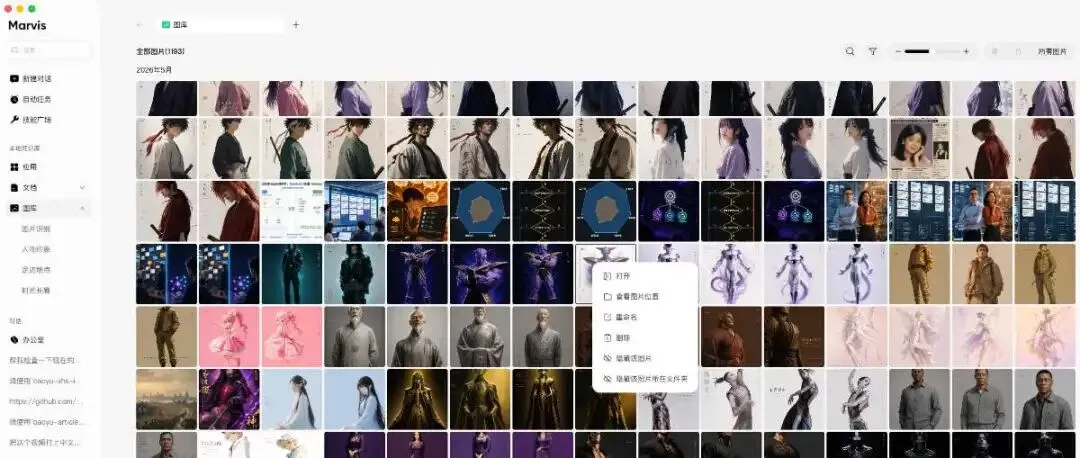
Task: Select the 所有图片 view option
Action: (1052, 52)
